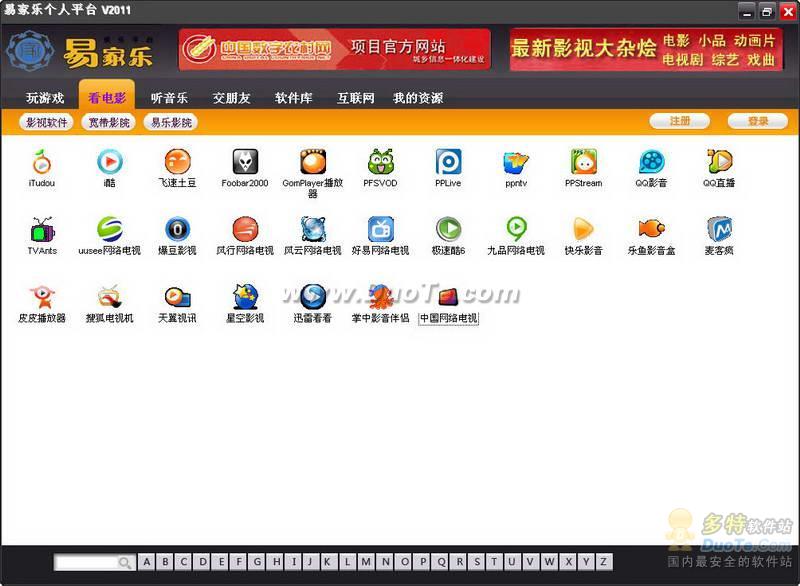Launch the 风云网络电视 icon
This screenshot has height=586, width=800.
coord(313,230)
